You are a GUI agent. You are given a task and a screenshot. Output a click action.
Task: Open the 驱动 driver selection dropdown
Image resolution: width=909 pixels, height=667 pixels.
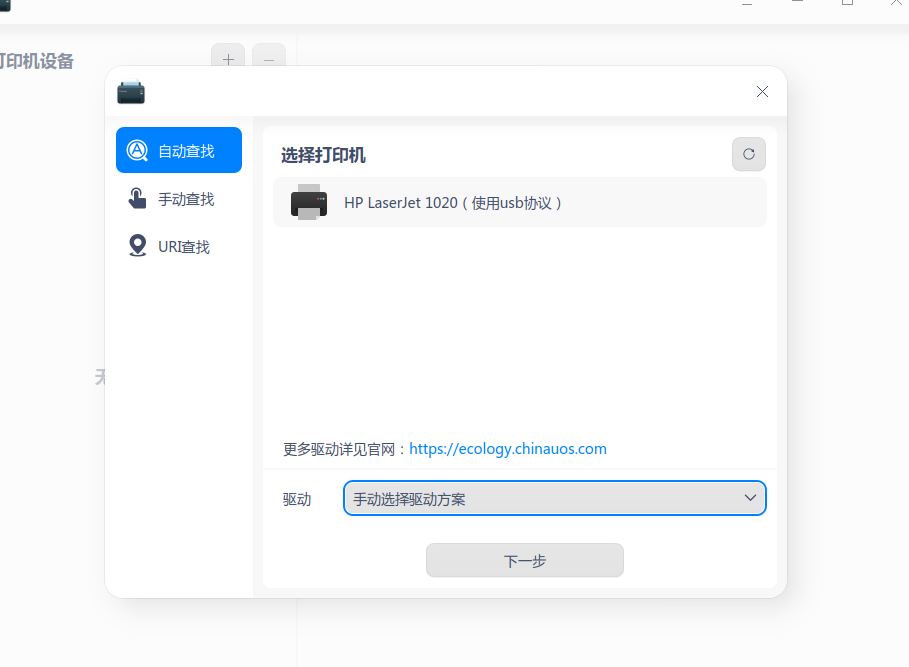click(554, 498)
